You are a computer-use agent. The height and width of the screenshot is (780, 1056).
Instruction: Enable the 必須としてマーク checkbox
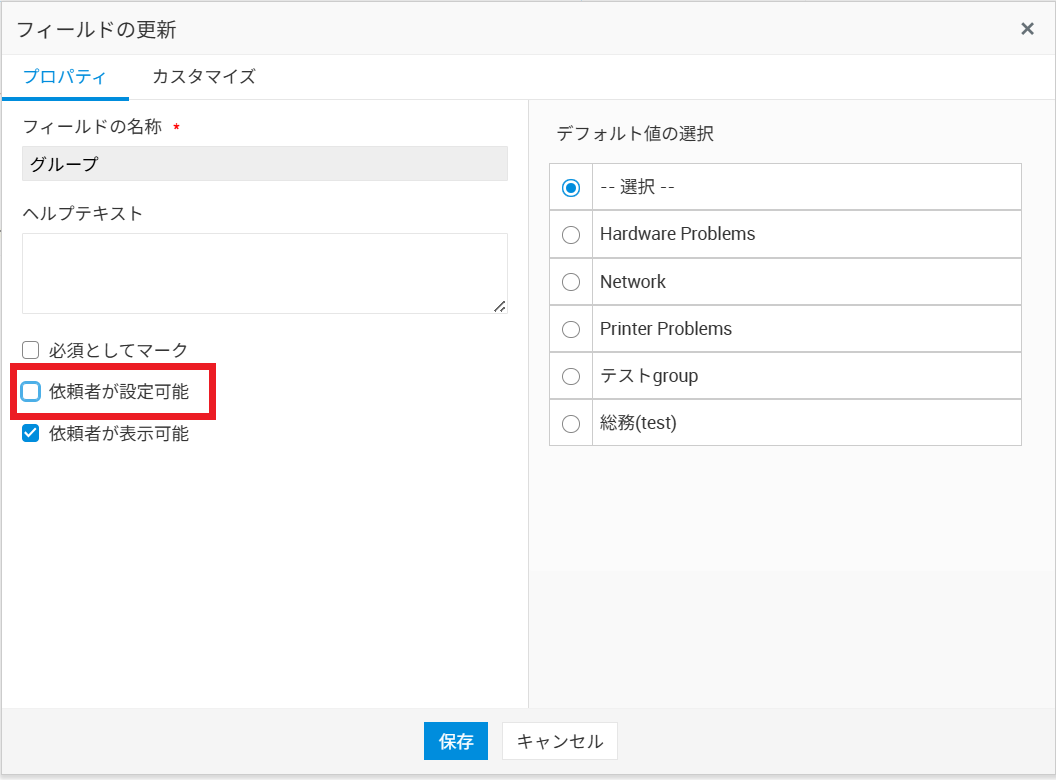pos(31,350)
